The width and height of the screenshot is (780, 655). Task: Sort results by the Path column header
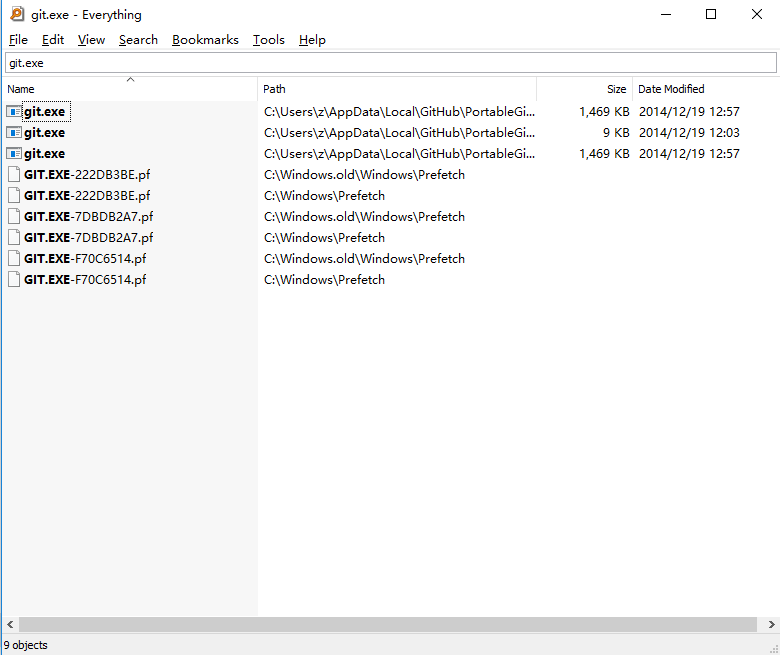397,89
